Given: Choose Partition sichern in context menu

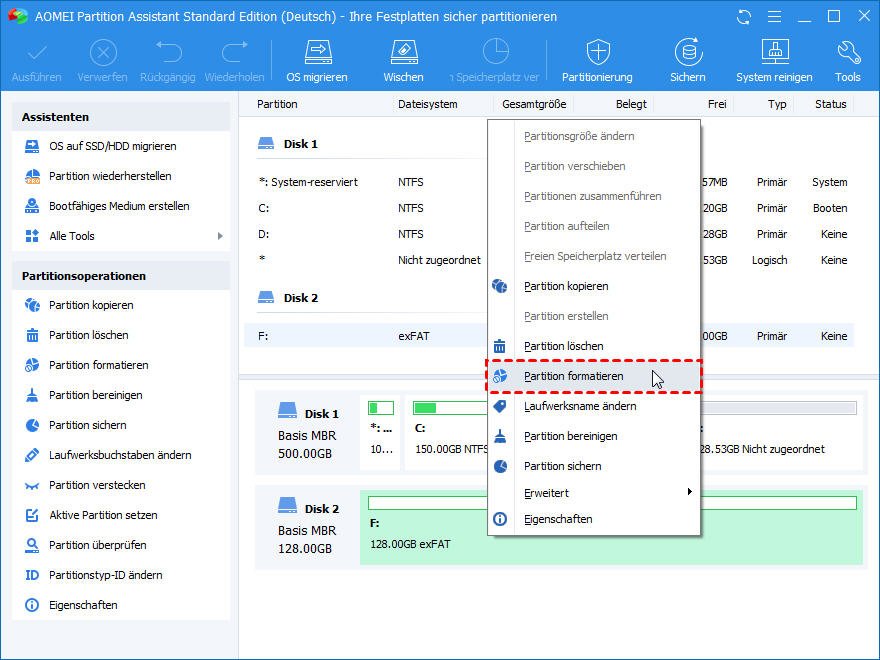Looking at the screenshot, I should [x=594, y=466].
